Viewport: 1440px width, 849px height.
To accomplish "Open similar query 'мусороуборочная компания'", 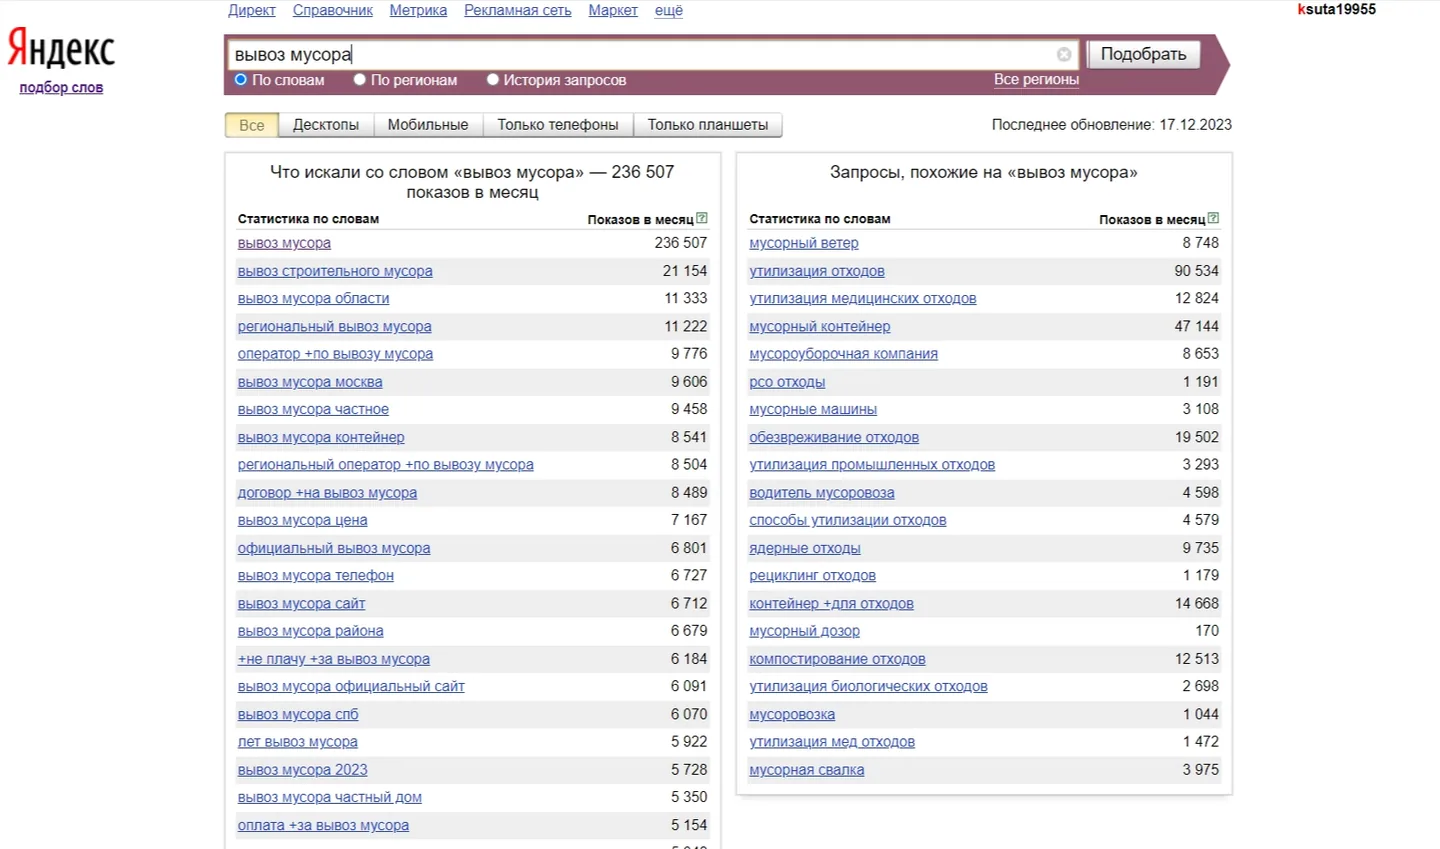I will coord(844,354).
